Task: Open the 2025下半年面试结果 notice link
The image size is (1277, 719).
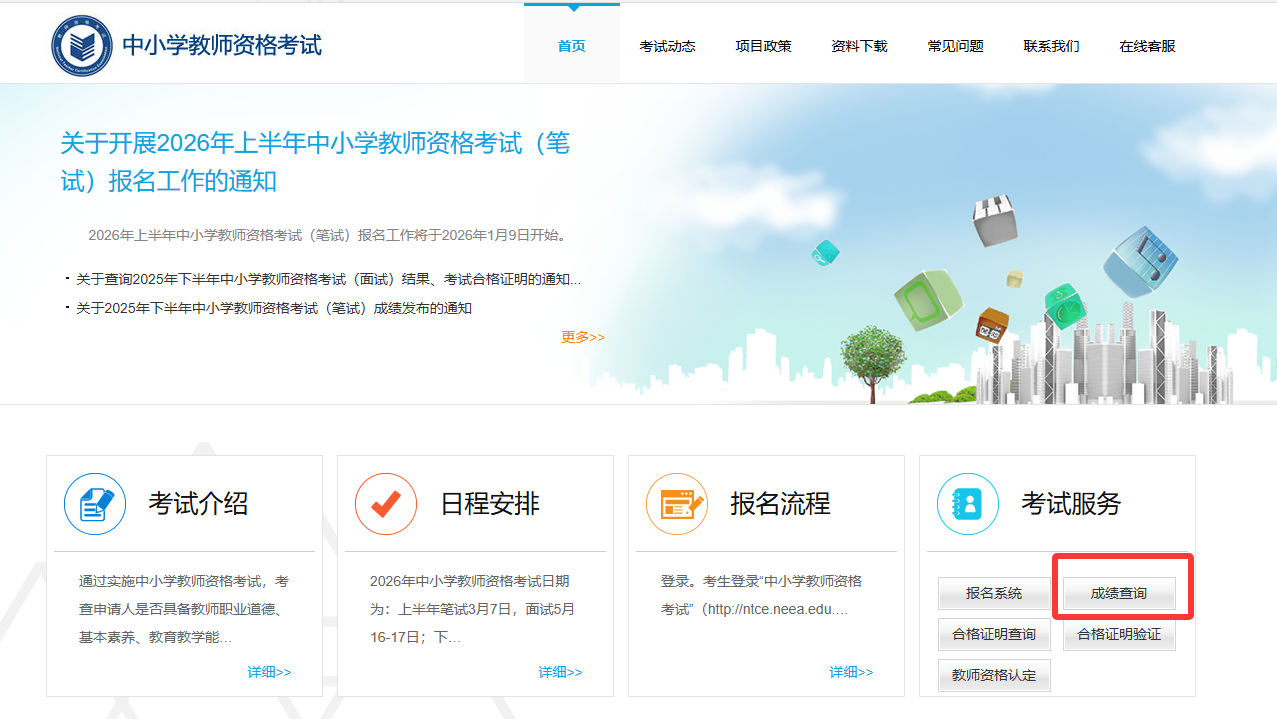Action: pyautogui.click(x=328, y=279)
